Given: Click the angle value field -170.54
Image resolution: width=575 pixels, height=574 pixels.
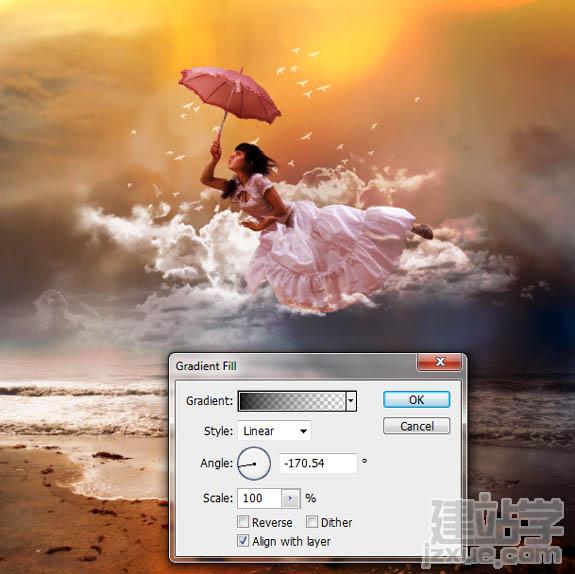Looking at the screenshot, I should click(318, 463).
